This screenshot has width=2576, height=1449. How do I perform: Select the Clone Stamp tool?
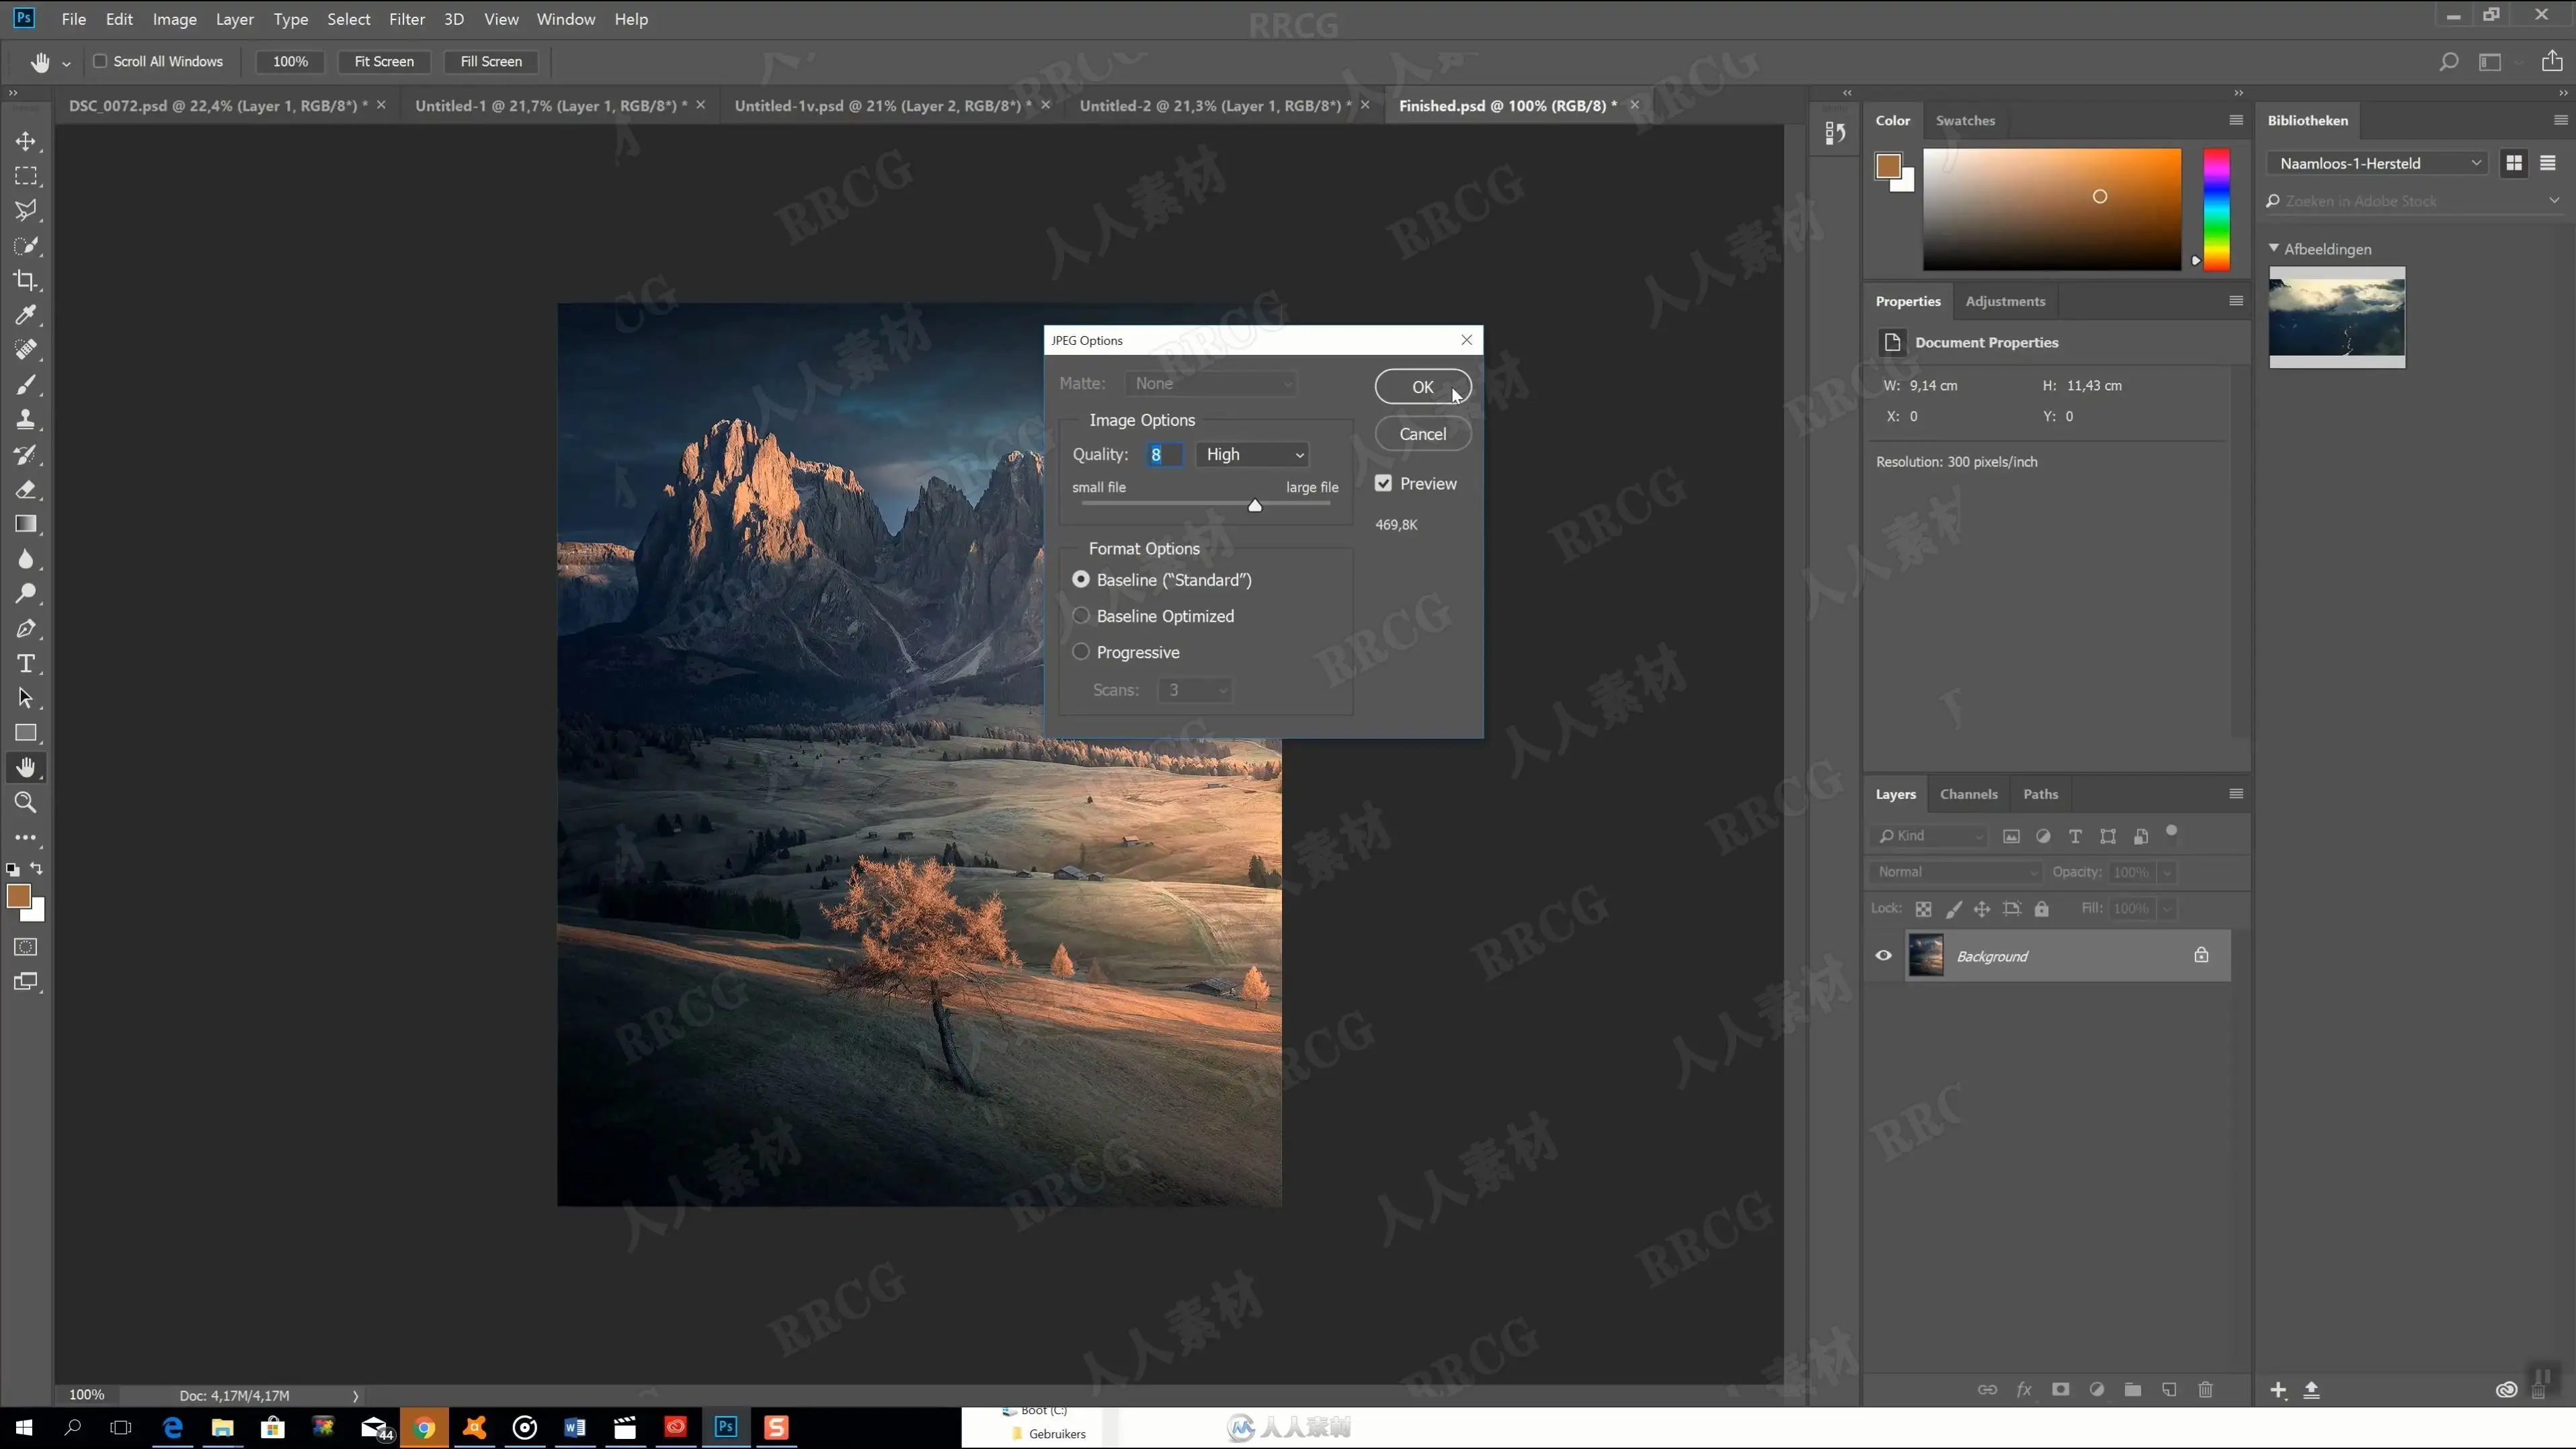26,420
